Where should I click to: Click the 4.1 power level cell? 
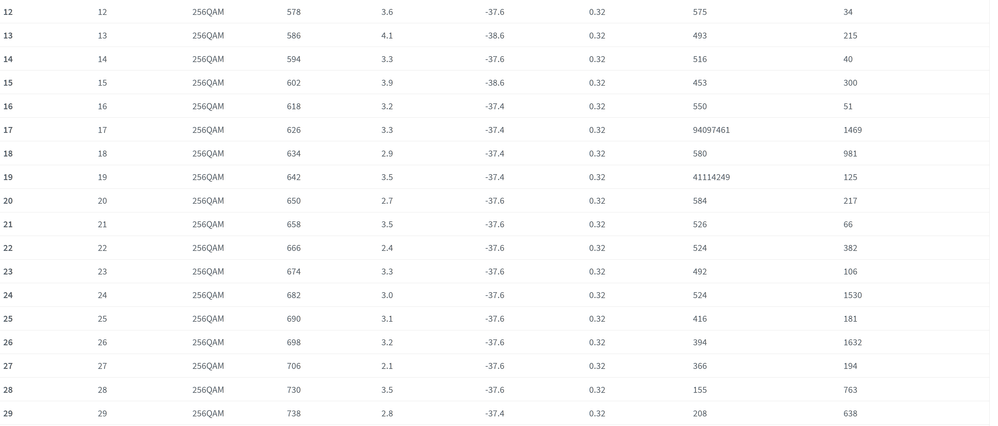(387, 36)
